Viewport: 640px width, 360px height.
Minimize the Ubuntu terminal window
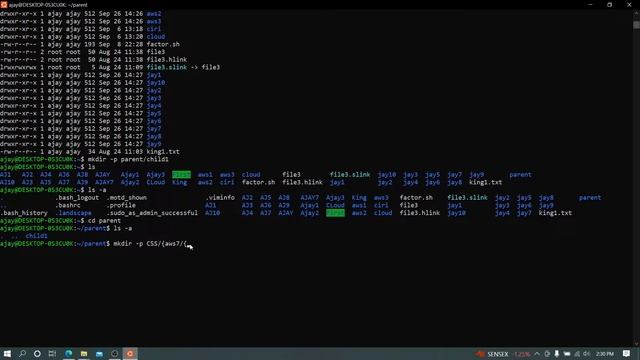pos(590,4)
